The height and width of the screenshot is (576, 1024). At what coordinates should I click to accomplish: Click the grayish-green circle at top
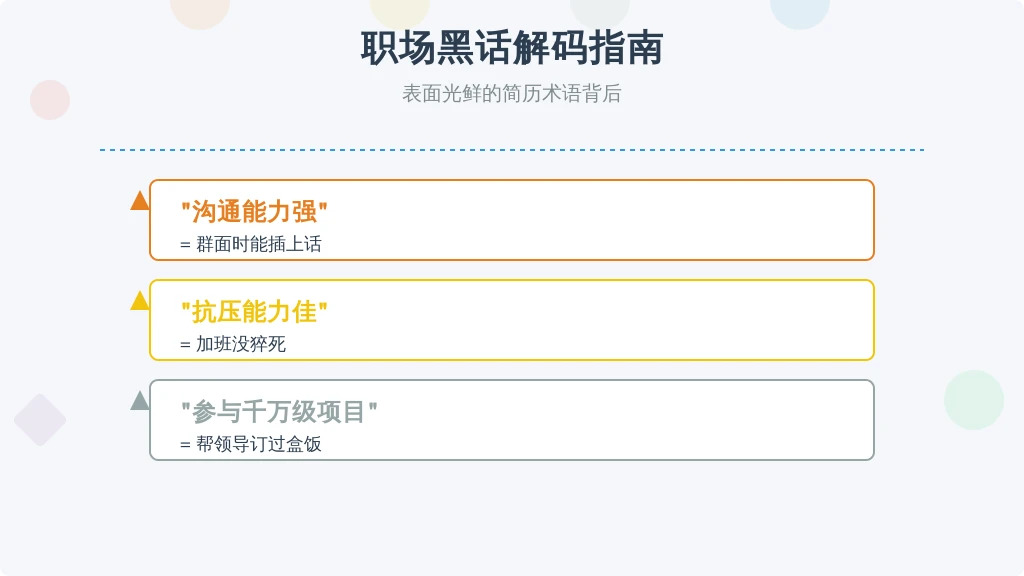tap(600, 10)
